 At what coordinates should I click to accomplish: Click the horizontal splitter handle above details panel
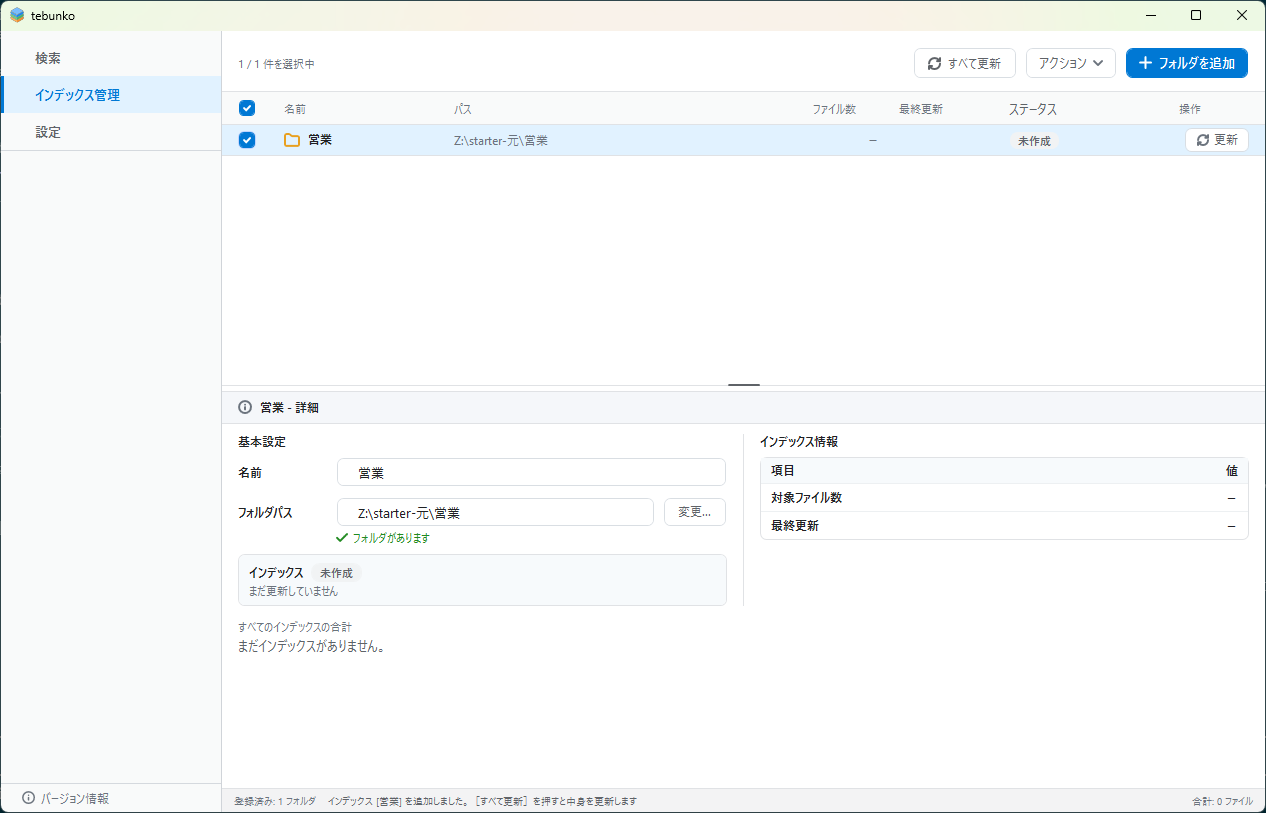[744, 385]
